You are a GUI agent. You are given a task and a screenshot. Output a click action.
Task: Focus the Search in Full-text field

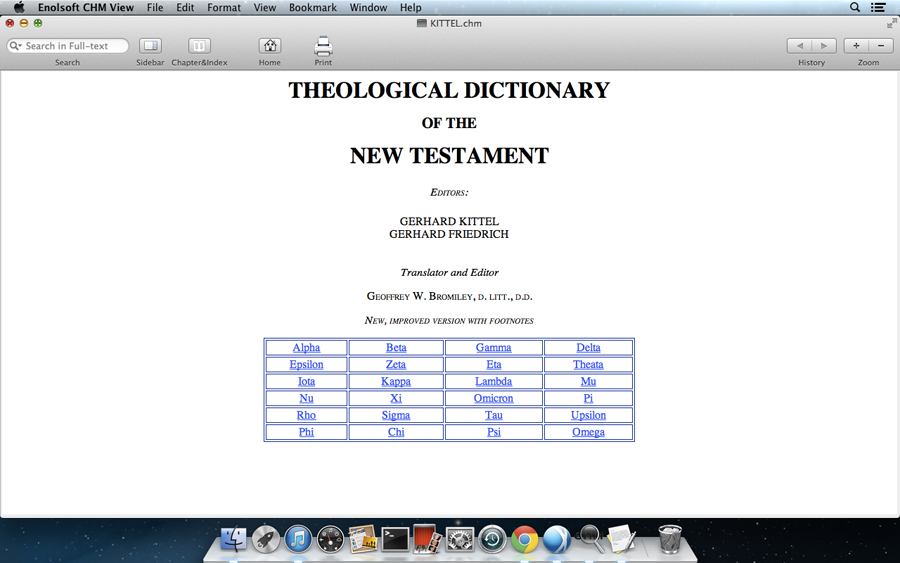click(x=68, y=46)
